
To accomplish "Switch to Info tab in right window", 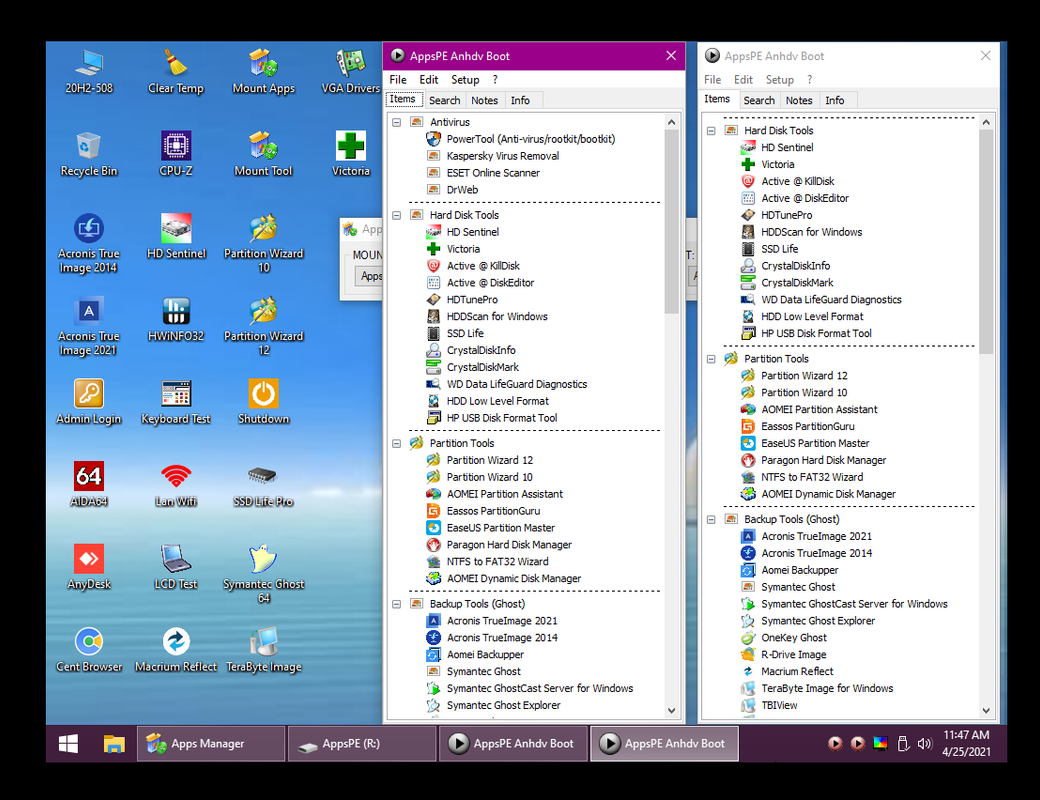I will click(x=834, y=100).
